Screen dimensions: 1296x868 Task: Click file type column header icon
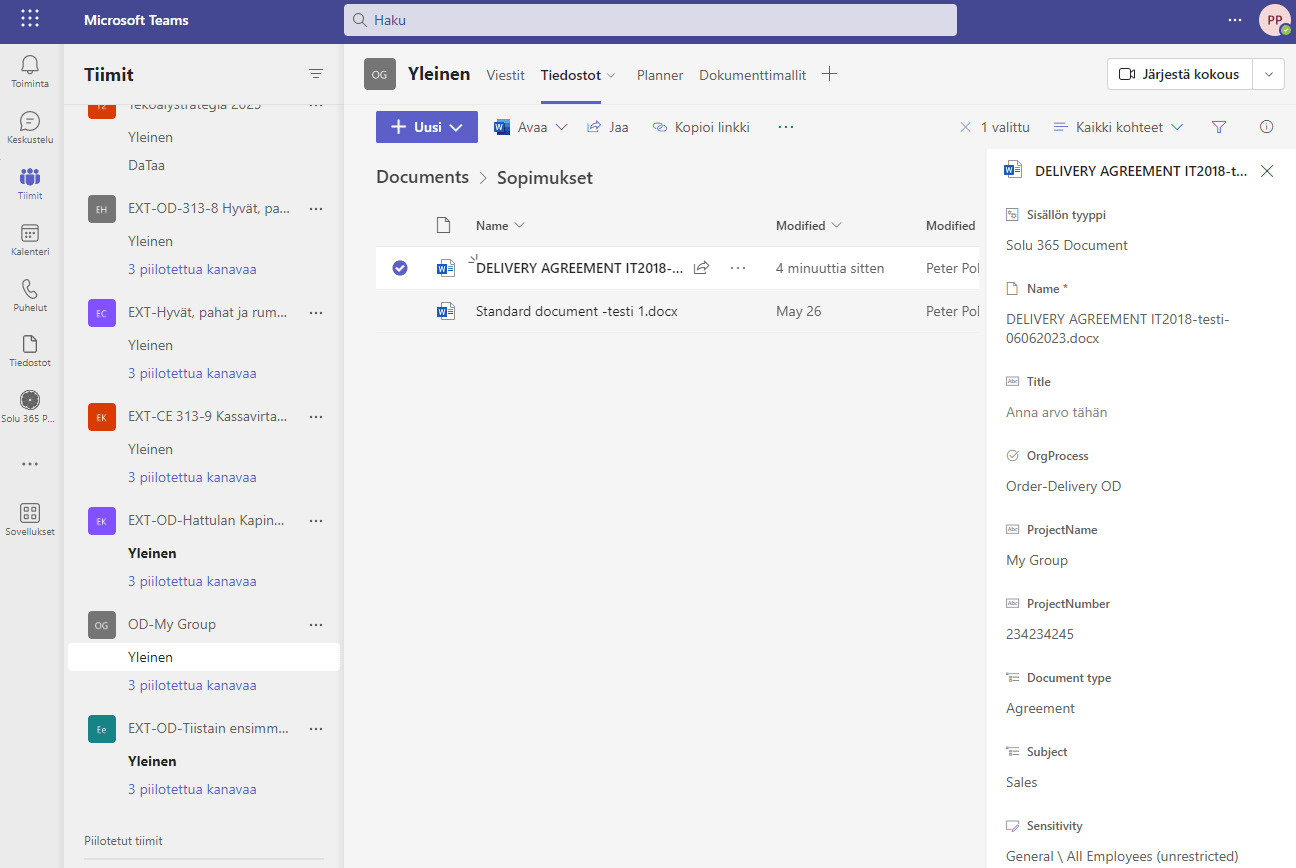(444, 226)
